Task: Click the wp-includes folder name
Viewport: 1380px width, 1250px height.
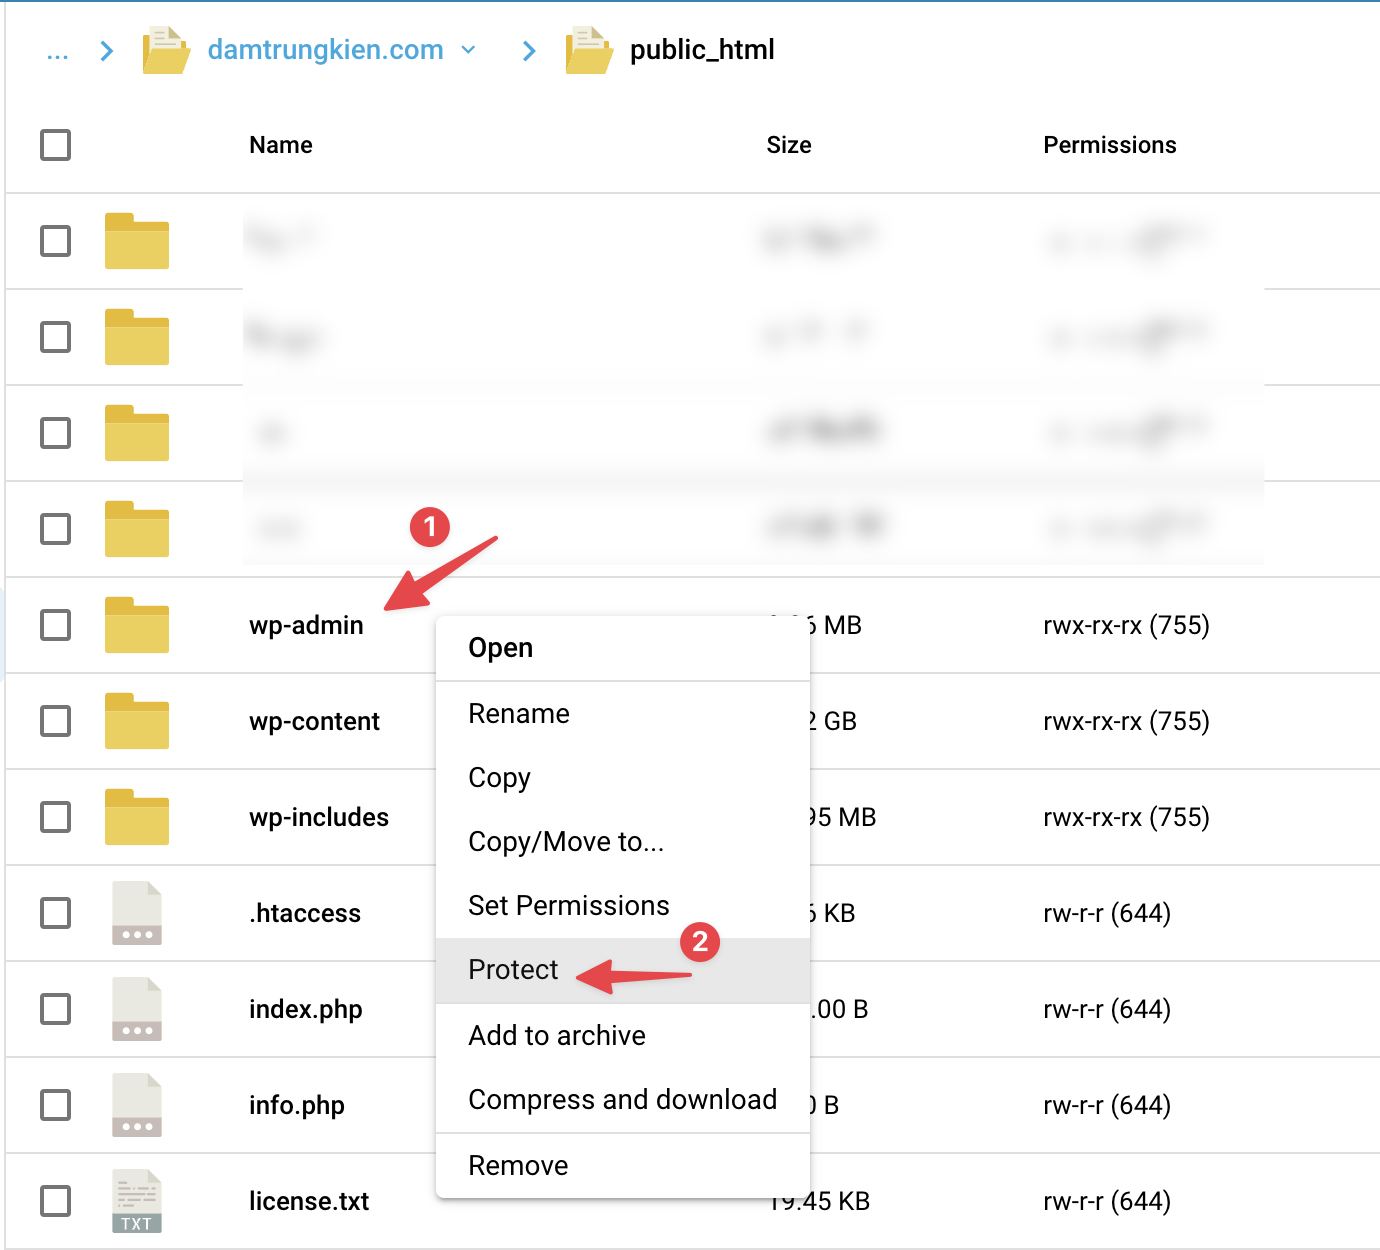Action: click(x=319, y=817)
